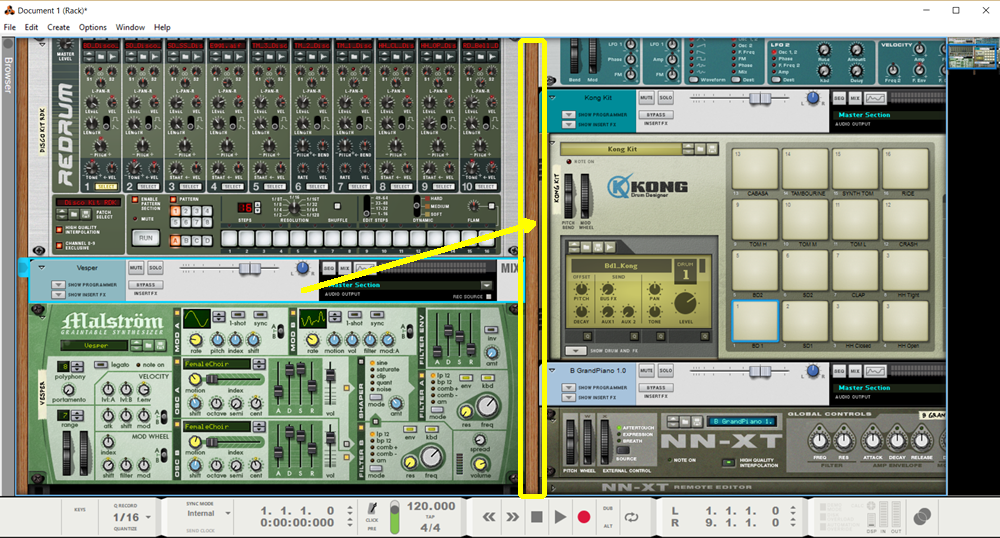This screenshot has width=1000, height=538.
Task: Hit the selected Kong pad 1 BD1
Action: tap(756, 321)
